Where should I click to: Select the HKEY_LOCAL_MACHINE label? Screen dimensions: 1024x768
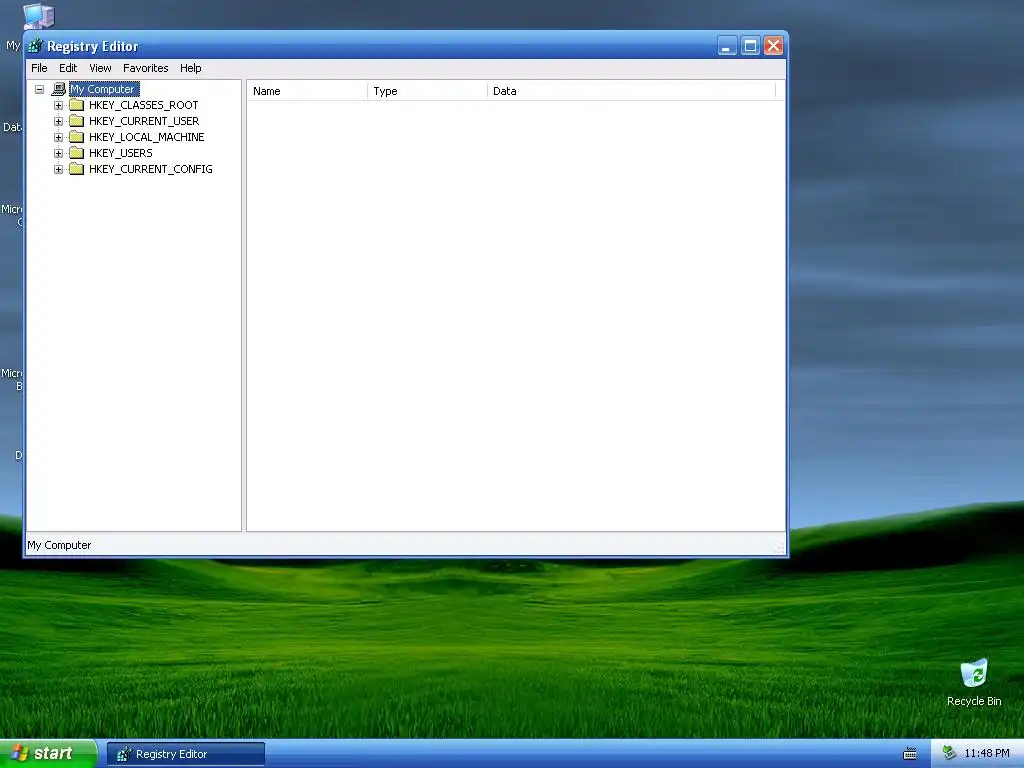click(x=146, y=137)
